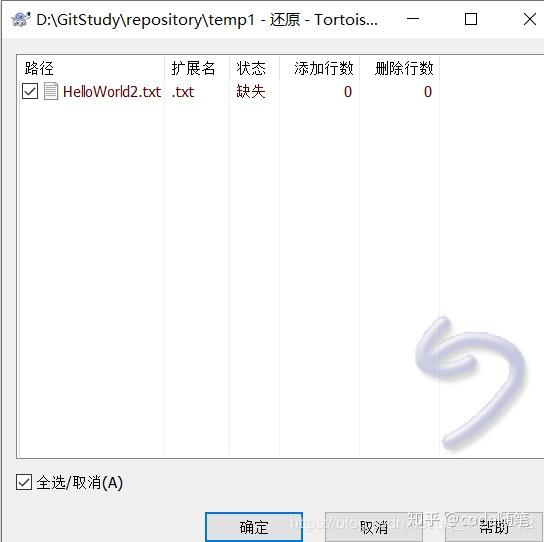Select the HelloWorld2.txt file name

point(112,92)
